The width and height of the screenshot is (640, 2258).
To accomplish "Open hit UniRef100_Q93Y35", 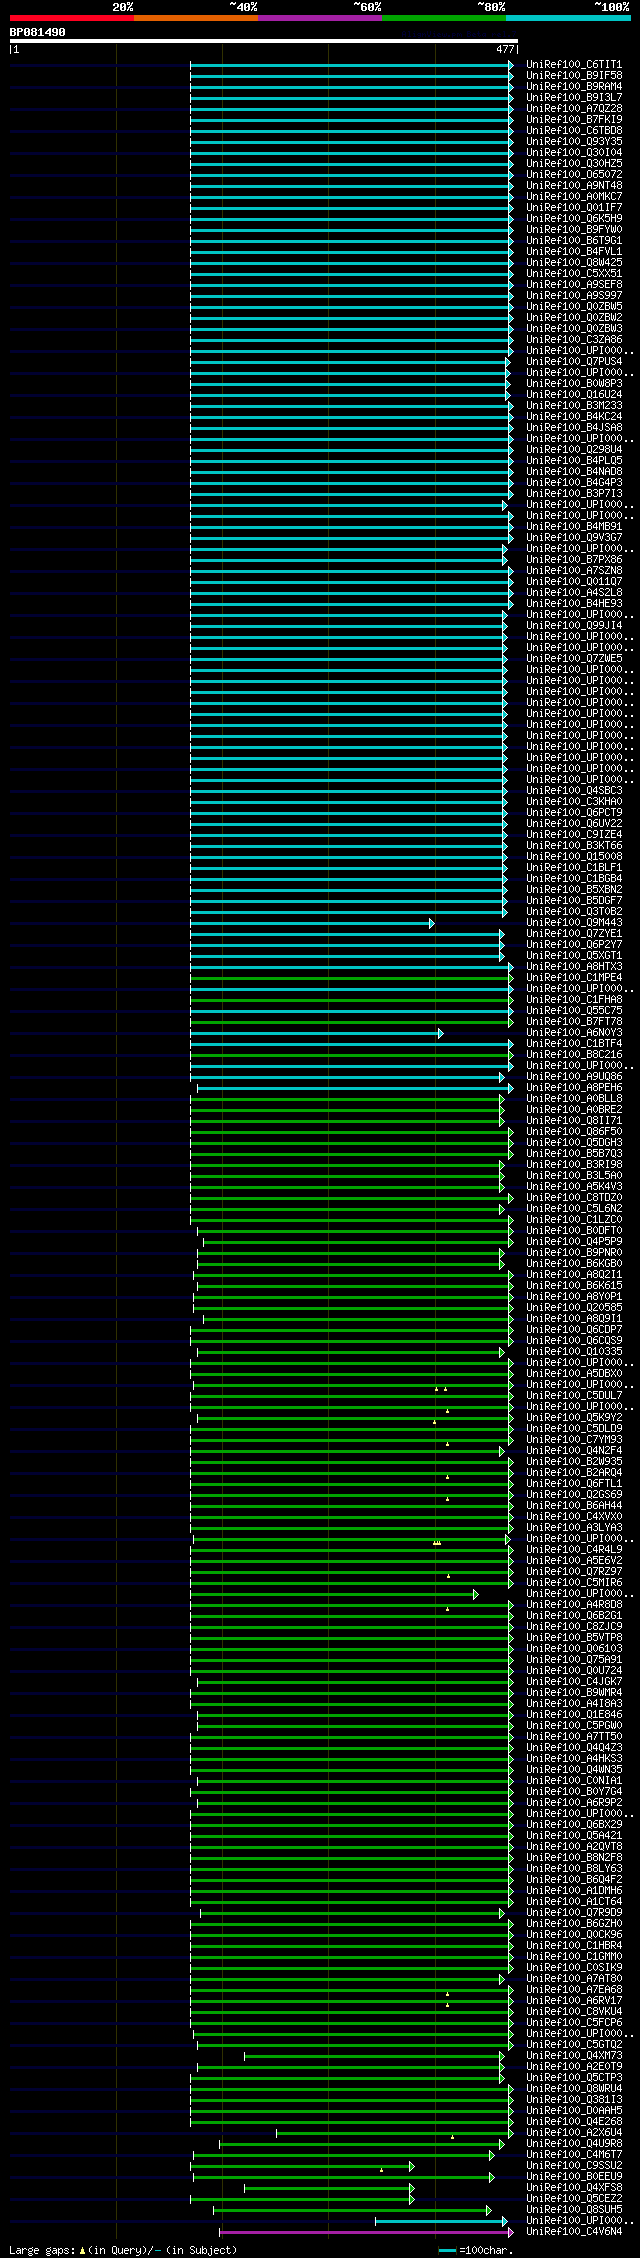I will pos(574,141).
